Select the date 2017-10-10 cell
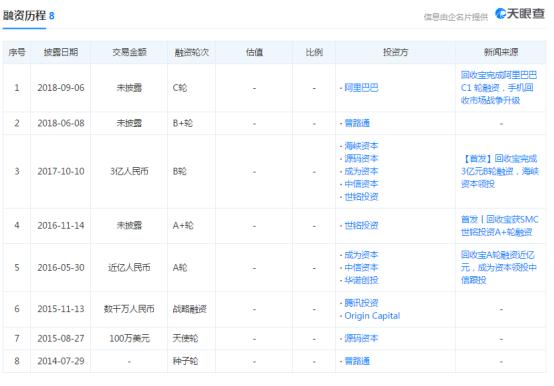The height and width of the screenshot is (386, 554). click(61, 171)
